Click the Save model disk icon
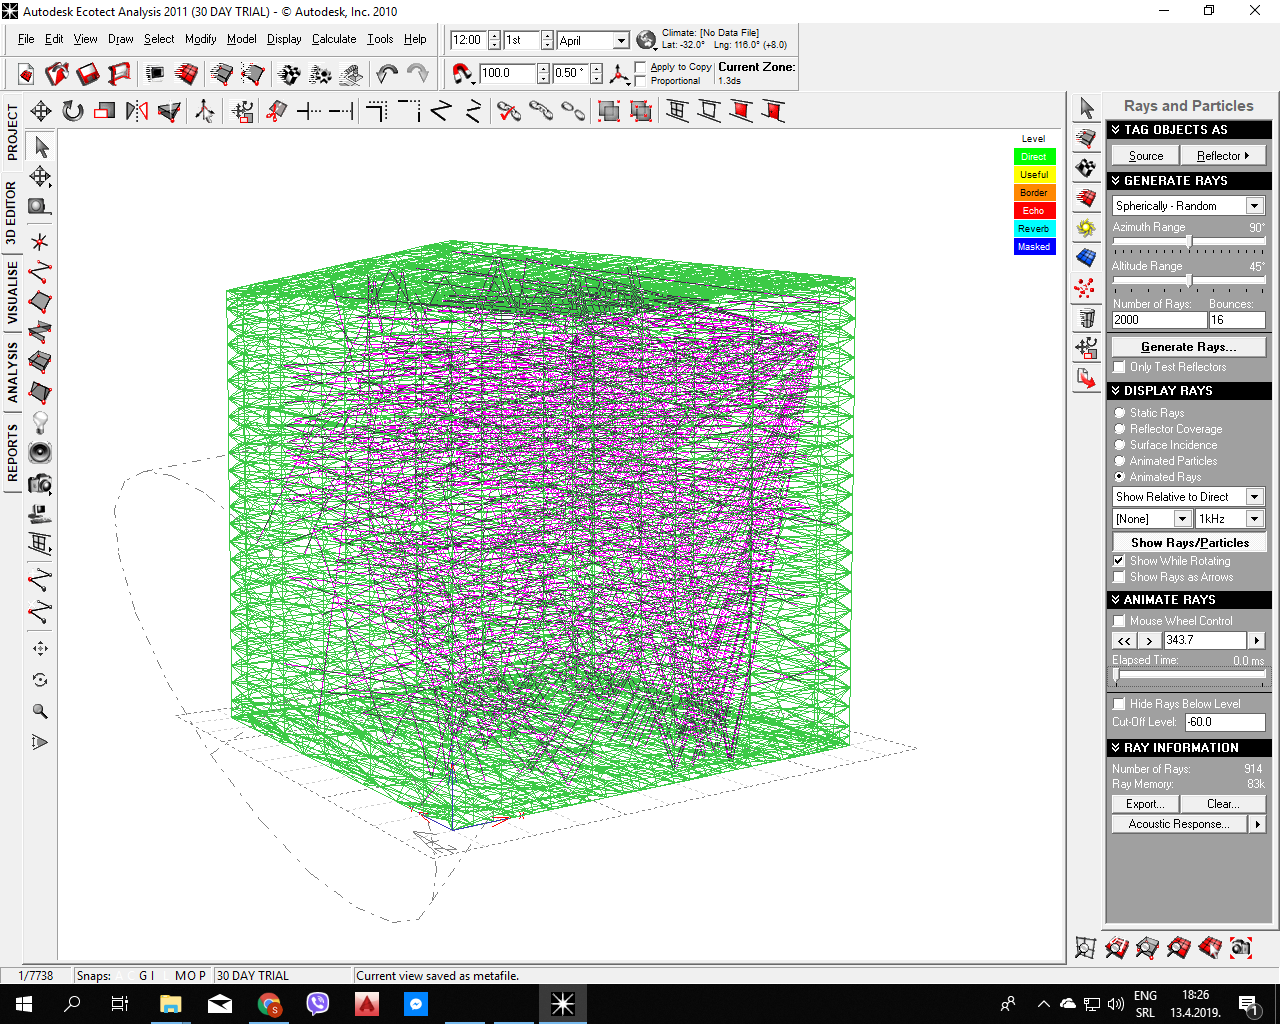The height and width of the screenshot is (1024, 1280). click(88, 74)
